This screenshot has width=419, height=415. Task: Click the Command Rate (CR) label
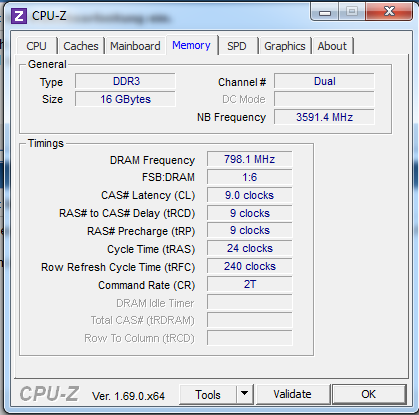147,285
